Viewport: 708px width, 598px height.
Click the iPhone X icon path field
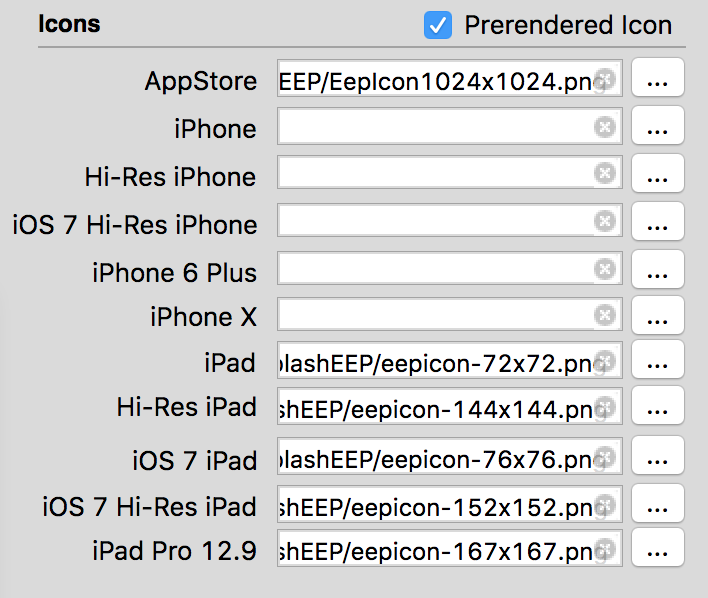click(435, 316)
